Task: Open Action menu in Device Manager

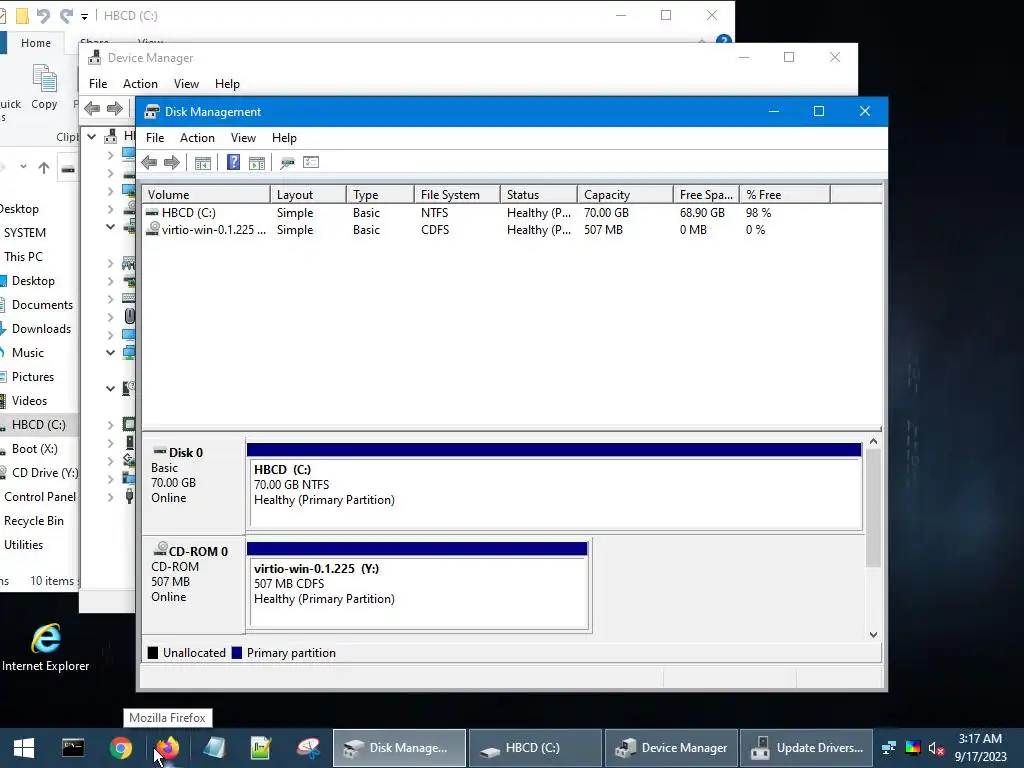Action: point(140,84)
